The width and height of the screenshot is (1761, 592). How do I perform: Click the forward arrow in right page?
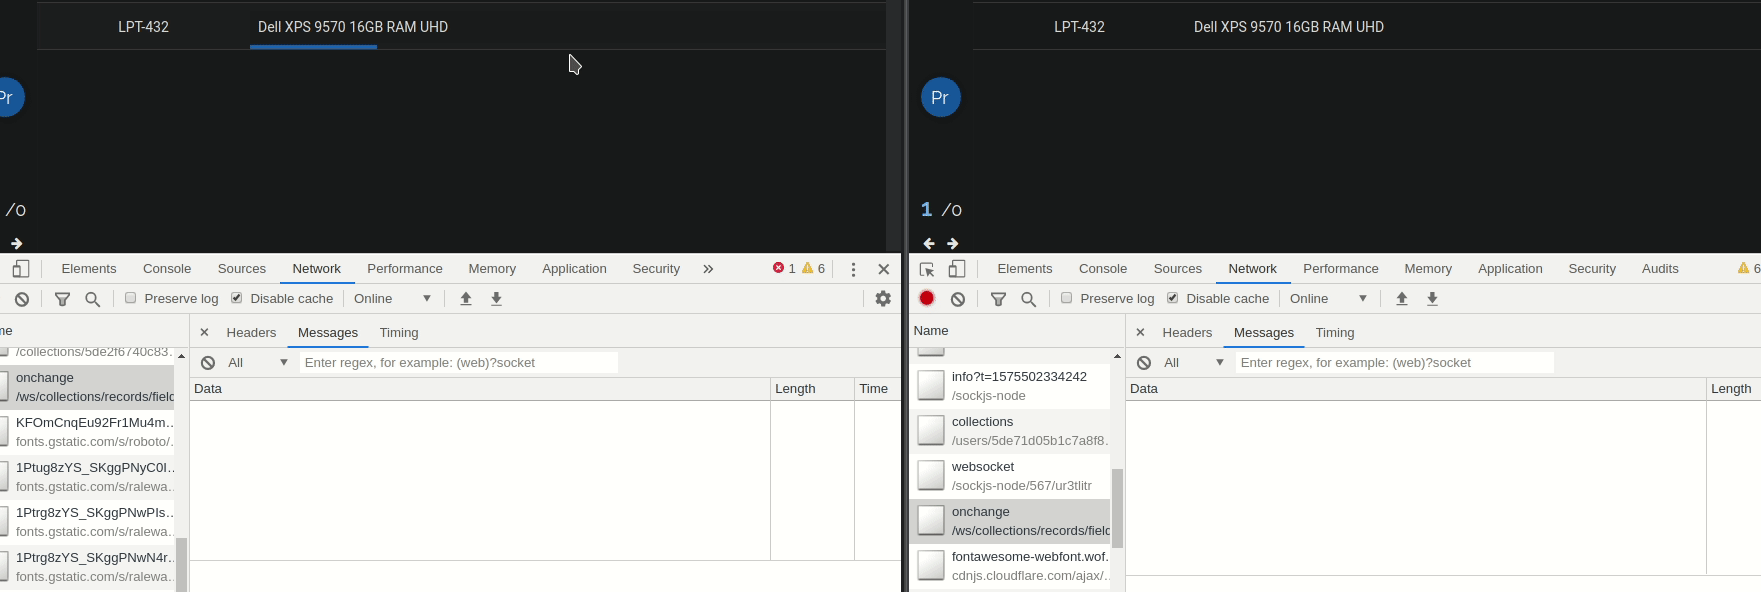953,243
